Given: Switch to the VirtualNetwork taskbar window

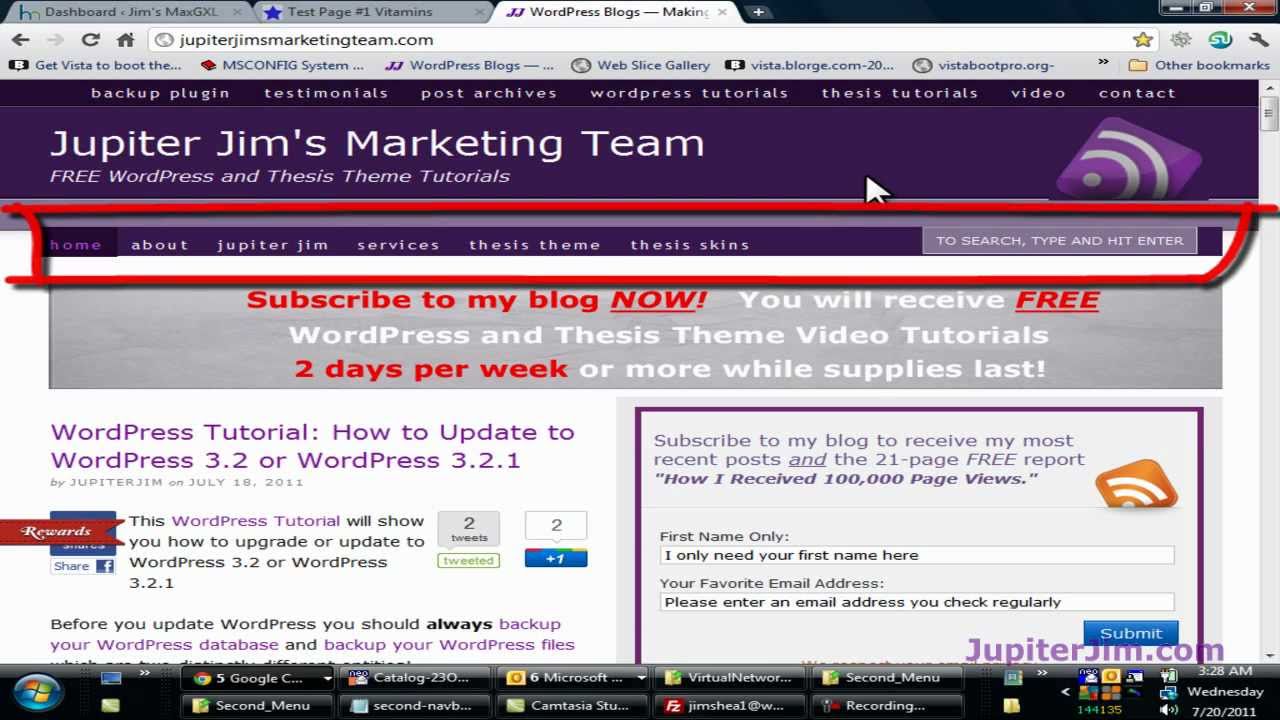Looking at the screenshot, I should 730,678.
